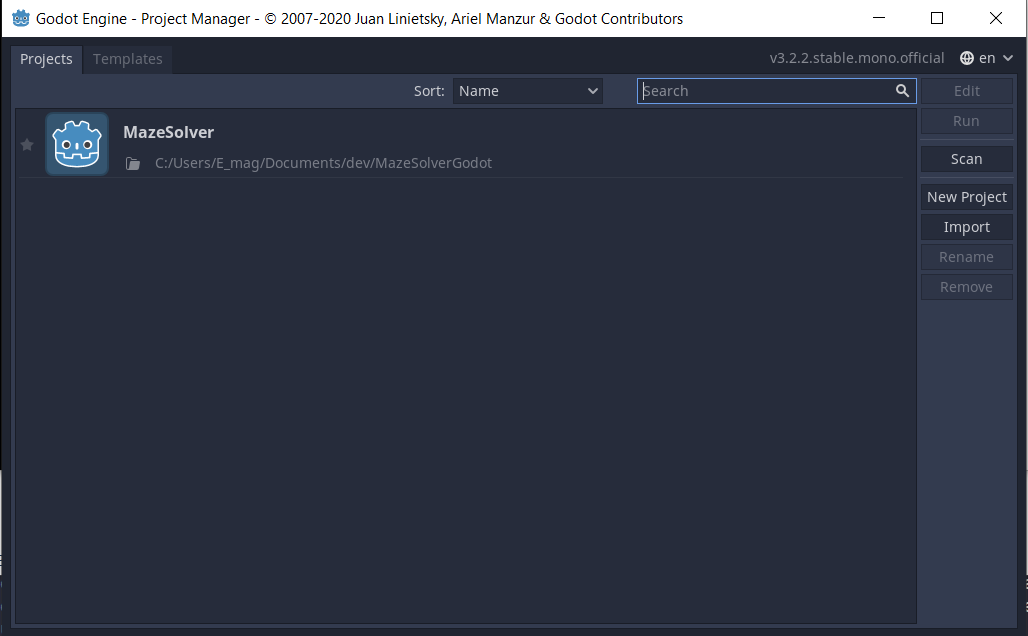Image resolution: width=1028 pixels, height=636 pixels.
Task: Maximize the Project Manager window
Action: tap(937, 18)
